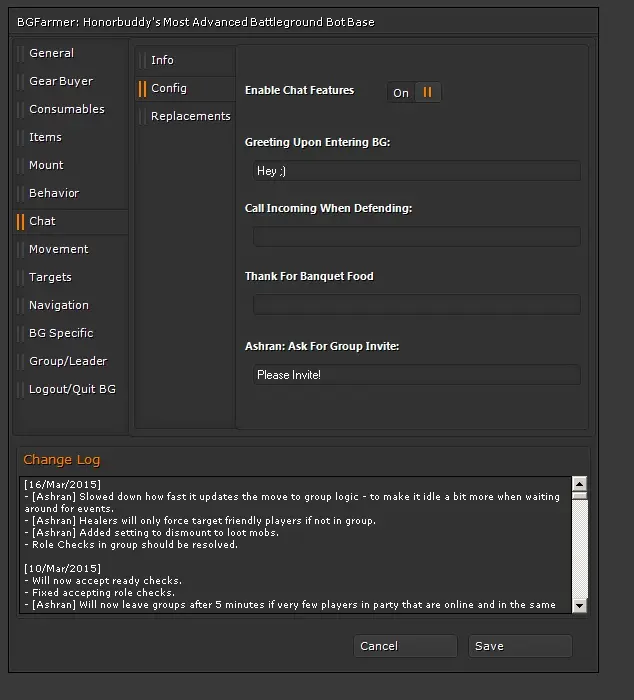This screenshot has height=700, width=634.
Task: Cancel the settings changes
Action: (405, 646)
